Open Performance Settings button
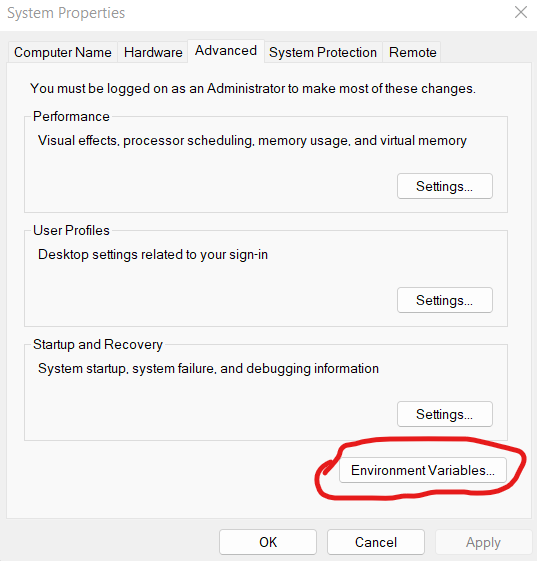Viewport: 537px width, 561px height. pos(445,186)
